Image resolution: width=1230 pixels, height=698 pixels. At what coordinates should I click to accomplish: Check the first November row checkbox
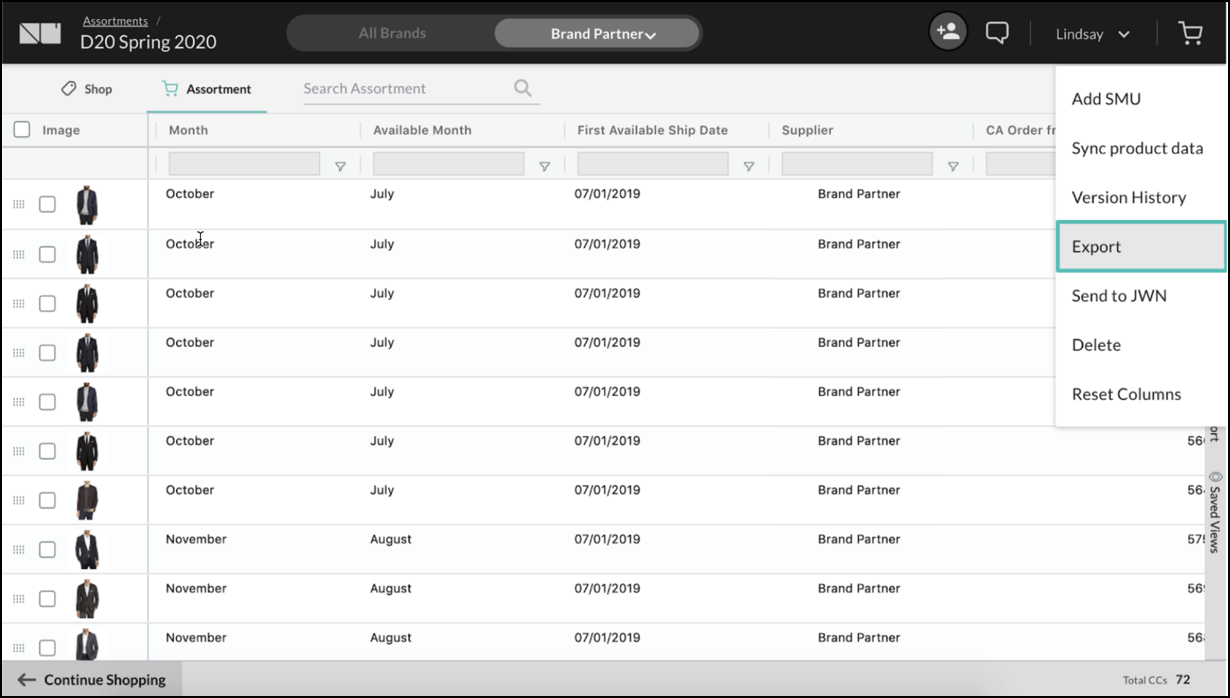click(47, 549)
